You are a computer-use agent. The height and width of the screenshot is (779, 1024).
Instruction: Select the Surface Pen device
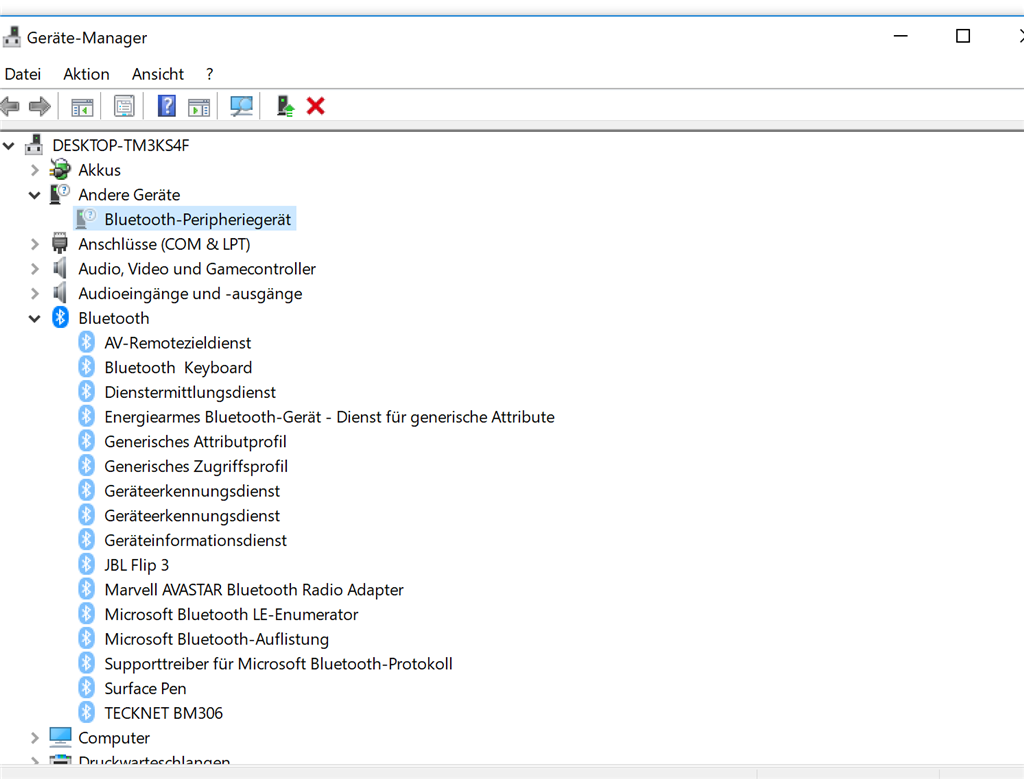(146, 688)
